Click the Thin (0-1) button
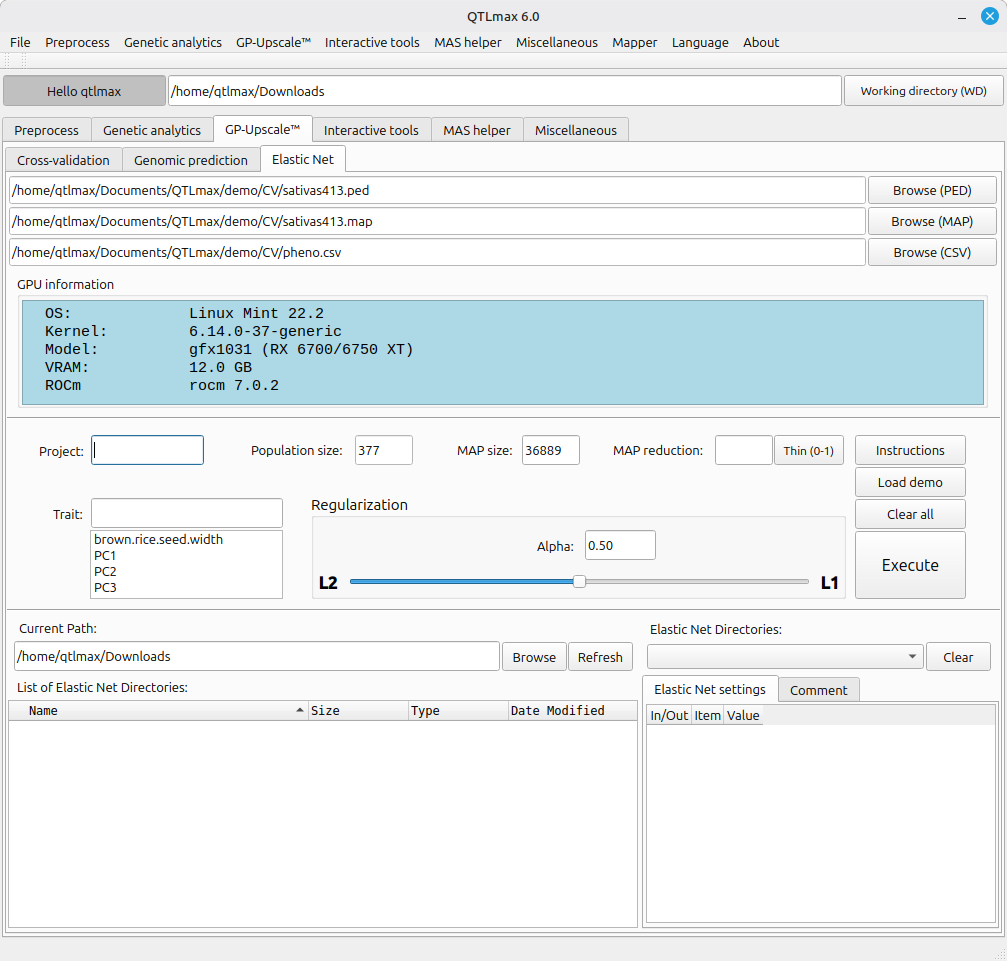This screenshot has width=1007, height=961. [808, 451]
